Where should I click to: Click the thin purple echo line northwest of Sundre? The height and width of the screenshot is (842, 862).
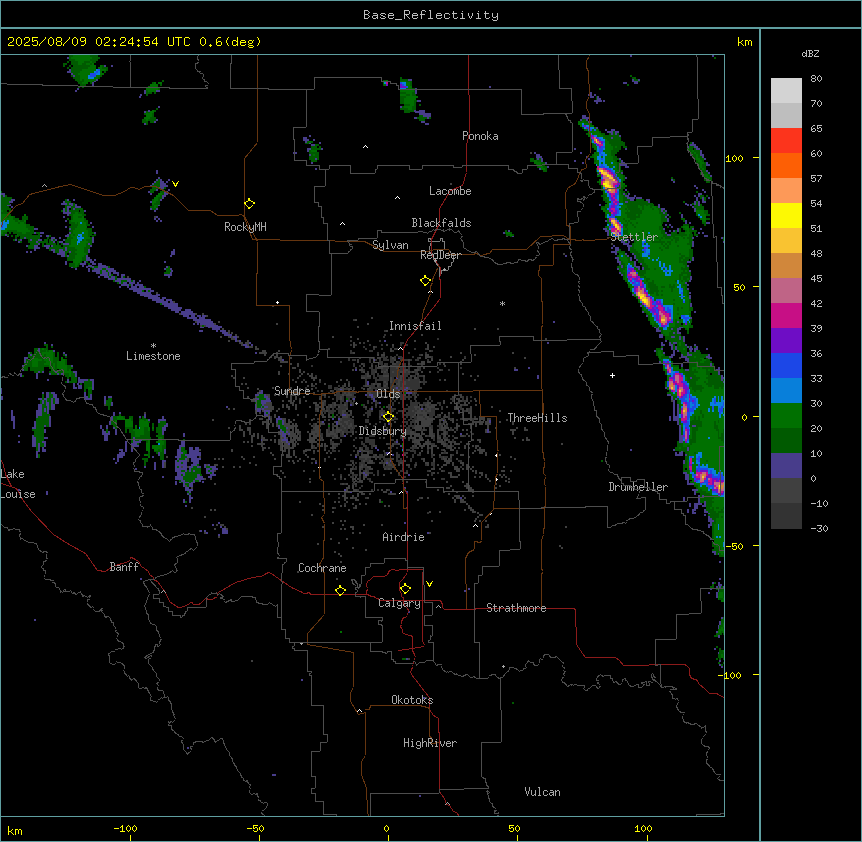(x=176, y=308)
